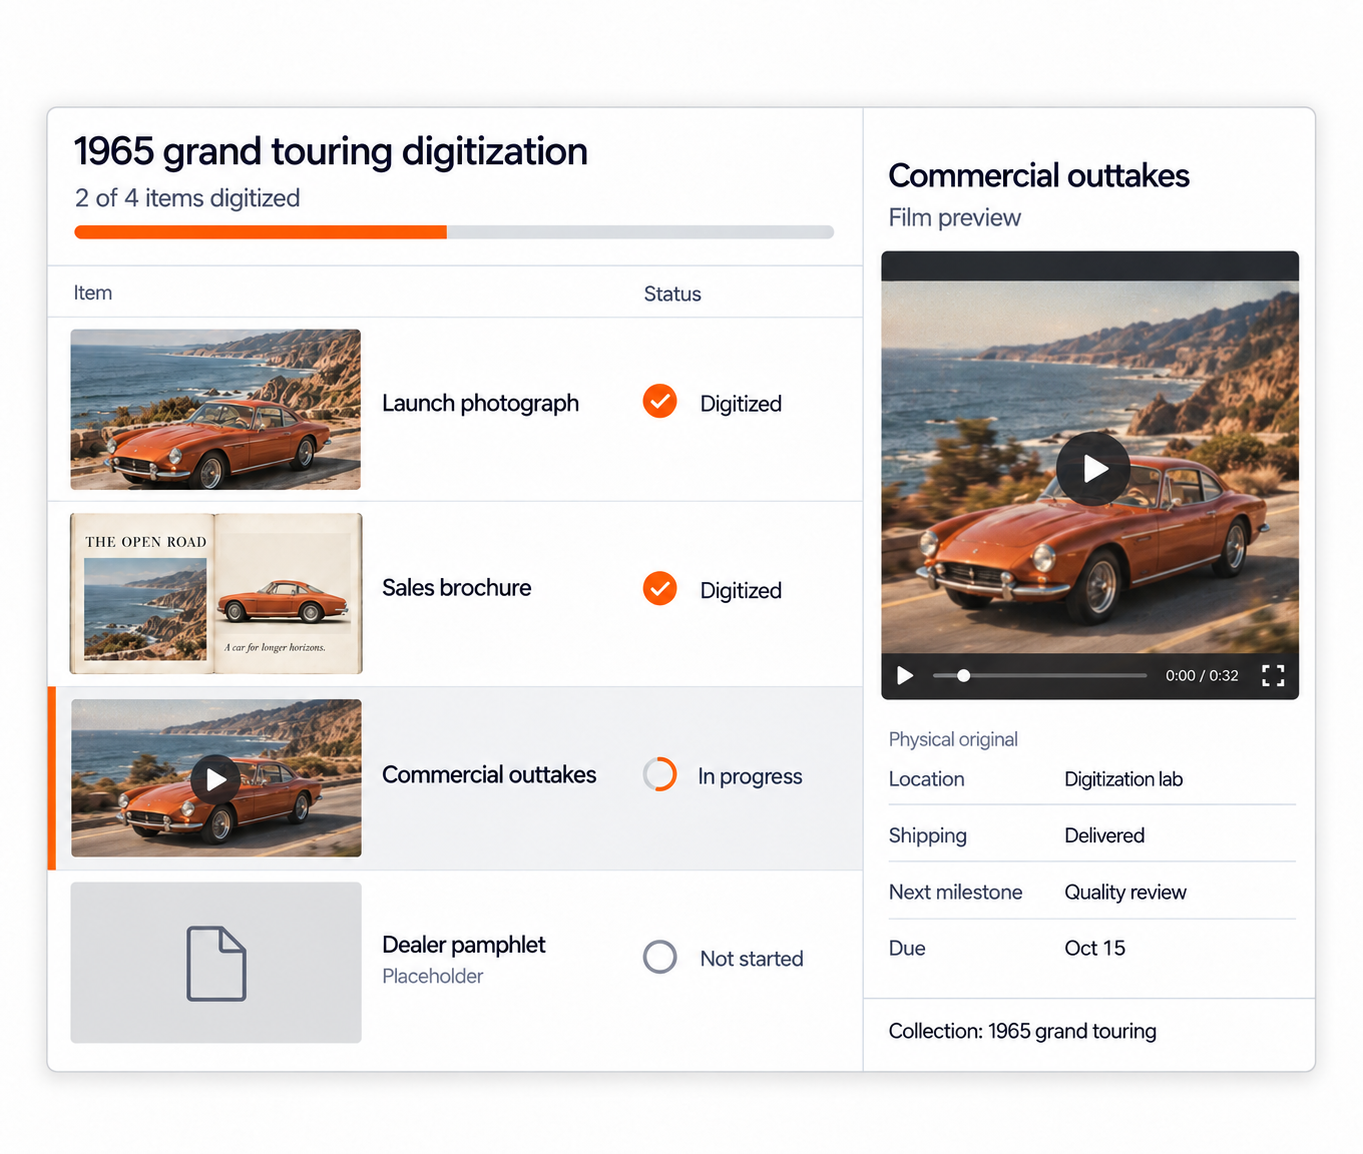Click the '1965 grand touring digitization' page title
Image resolution: width=1363 pixels, height=1154 pixels.
point(331,152)
